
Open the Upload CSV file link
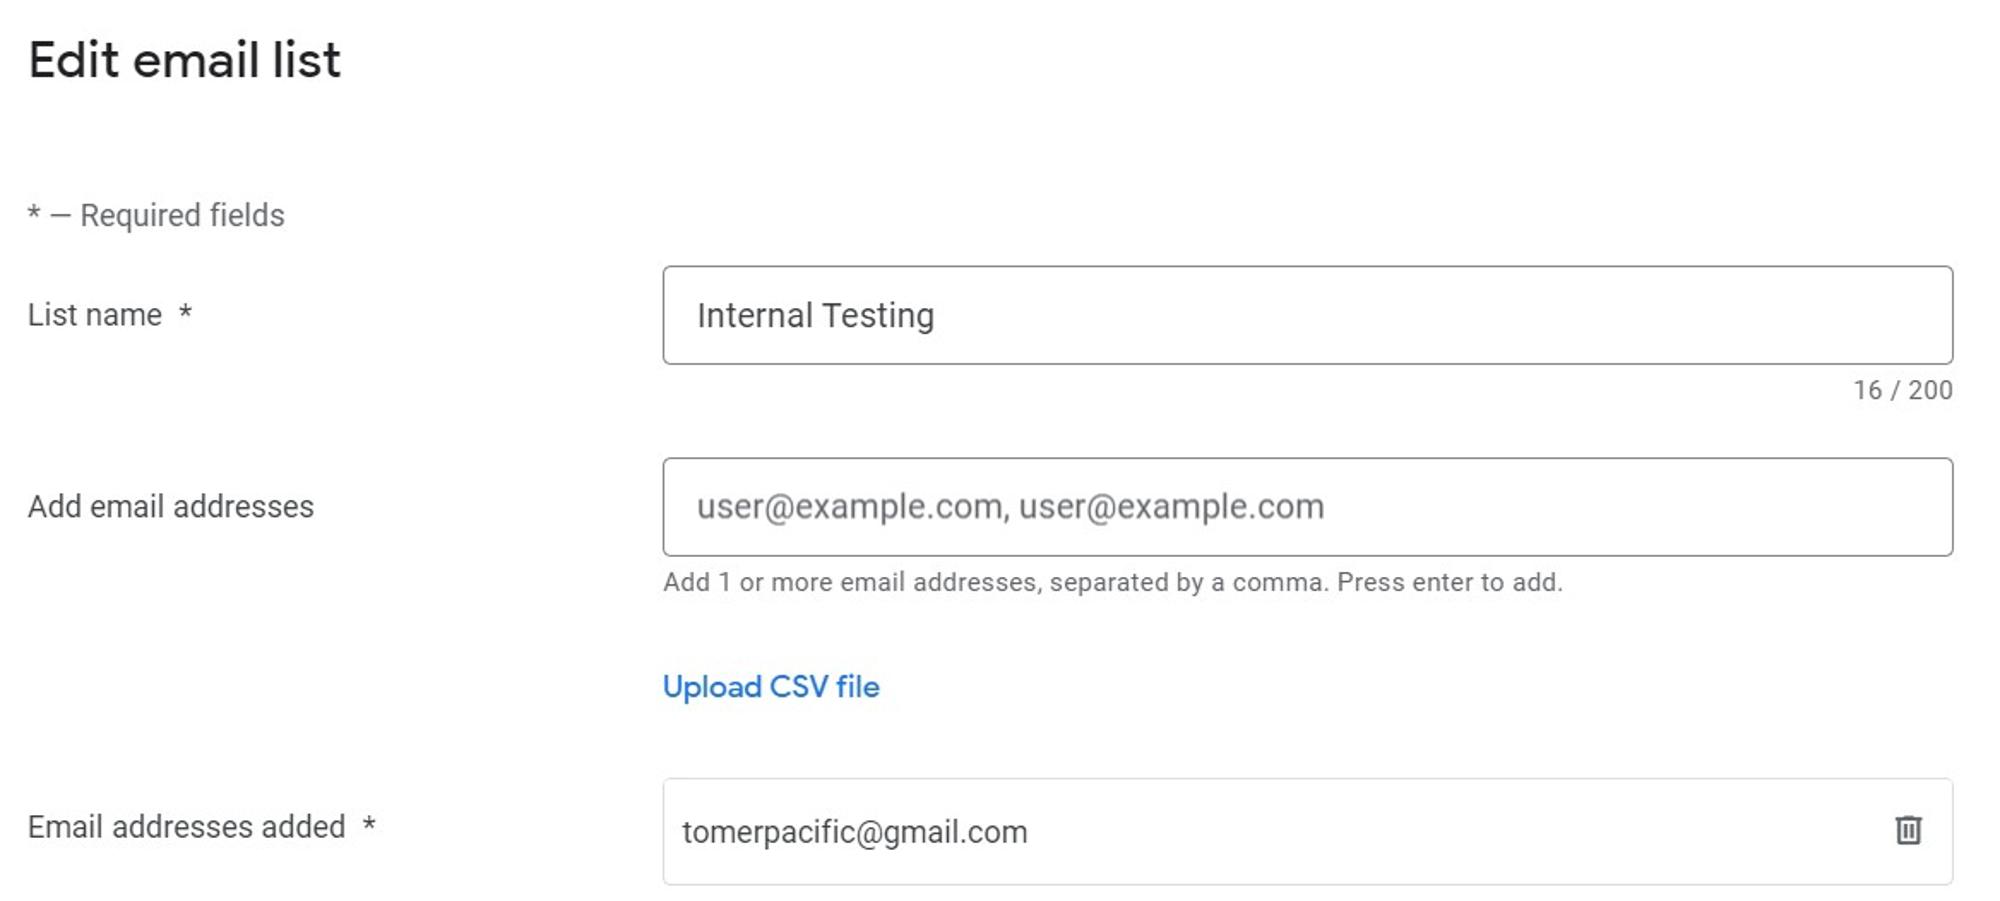click(771, 687)
